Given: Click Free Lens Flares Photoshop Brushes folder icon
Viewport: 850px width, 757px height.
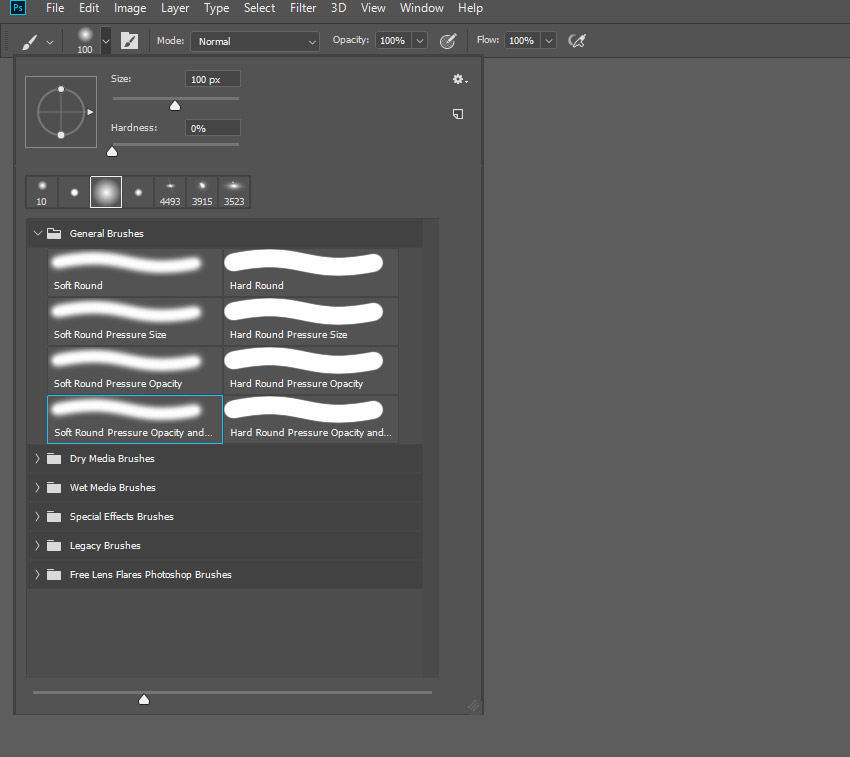Looking at the screenshot, I should point(54,574).
